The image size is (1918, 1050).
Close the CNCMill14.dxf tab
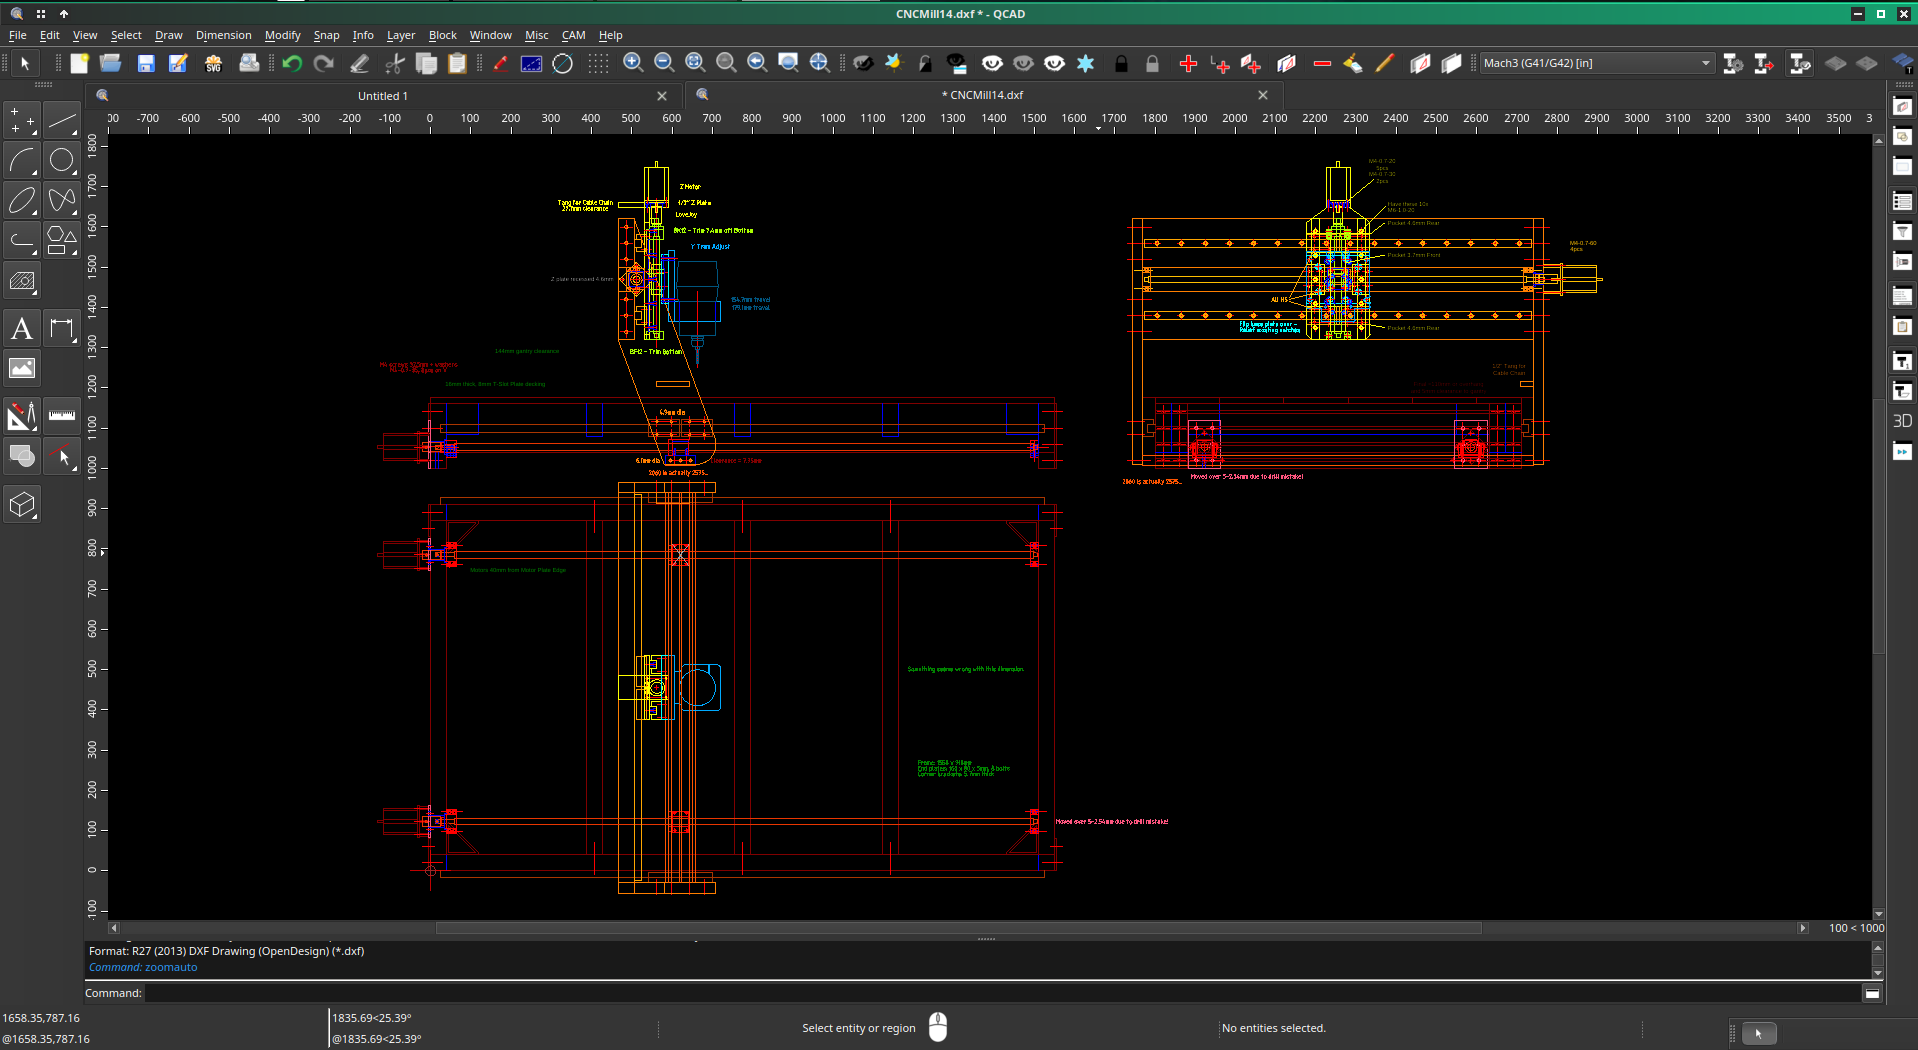pyautogui.click(x=1263, y=95)
